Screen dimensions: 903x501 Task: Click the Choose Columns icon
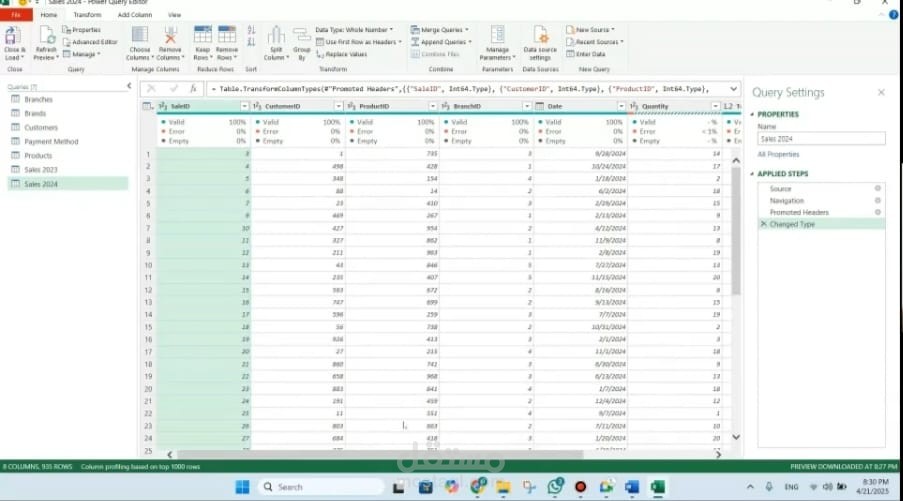[139, 35]
